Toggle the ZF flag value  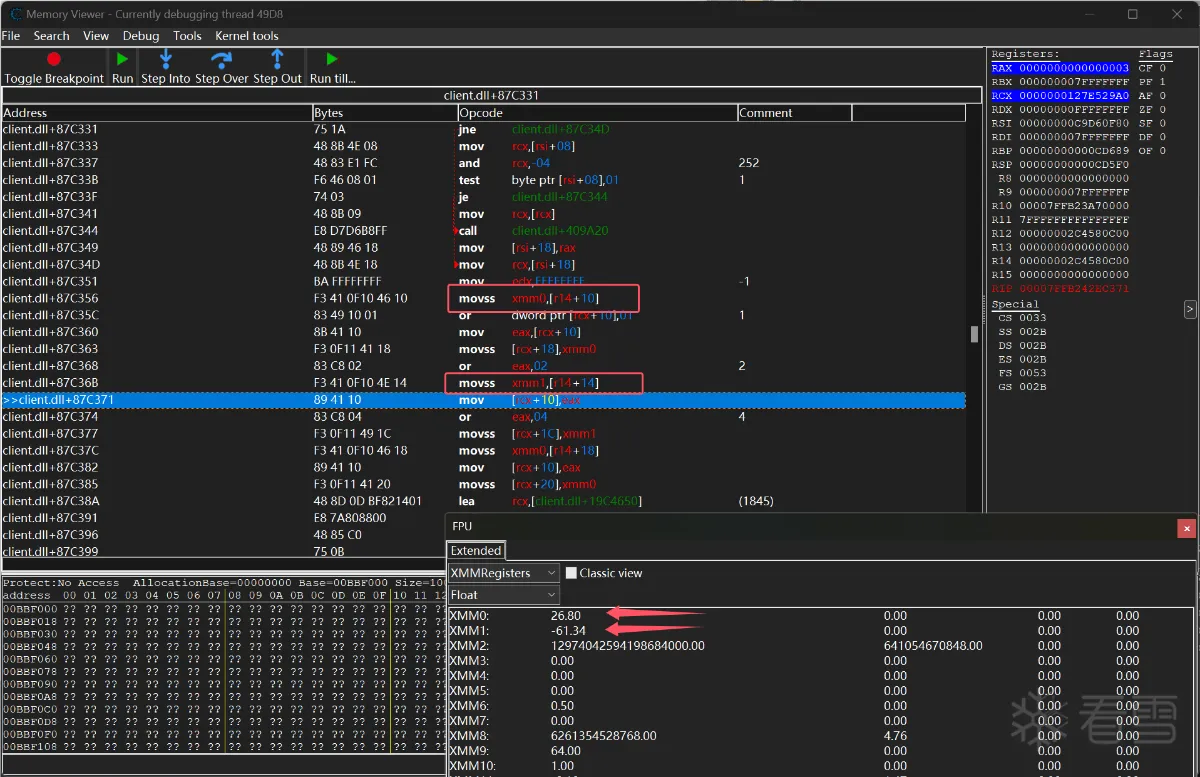click(x=1160, y=110)
